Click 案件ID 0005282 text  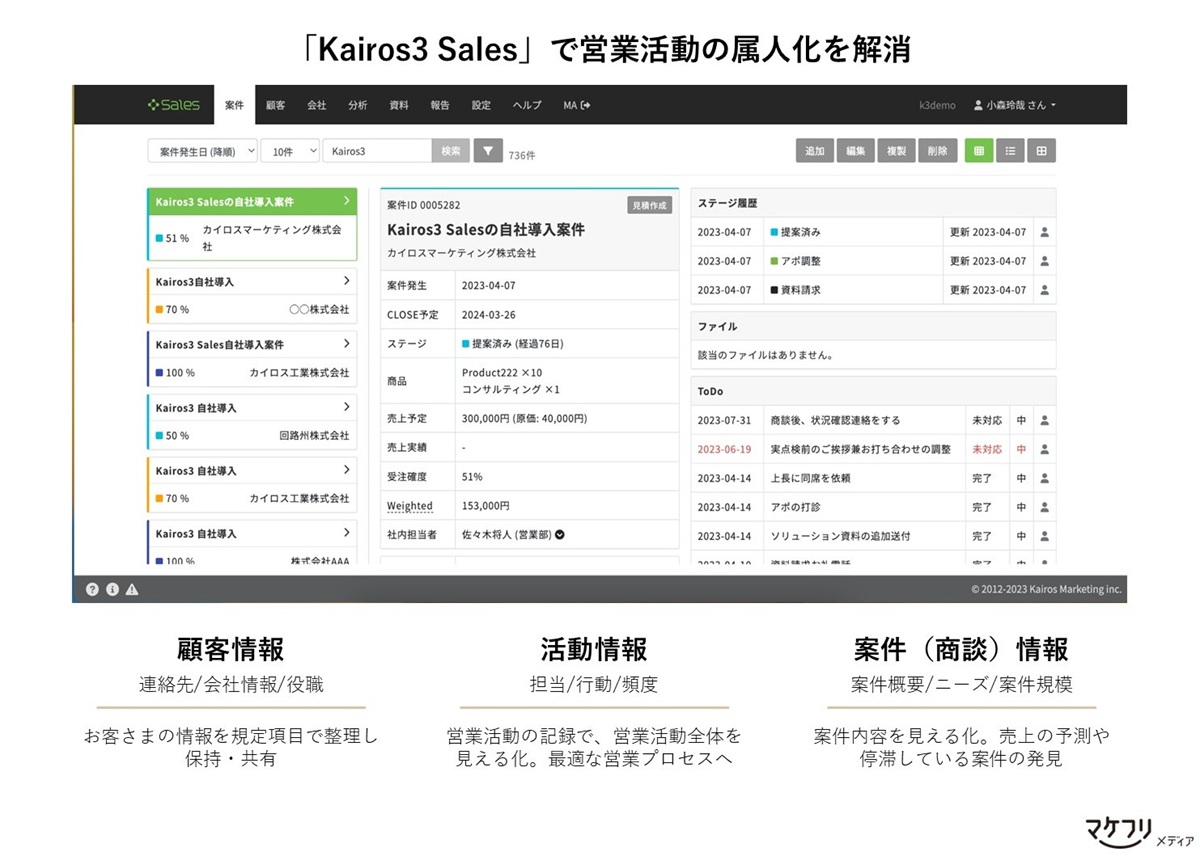(x=424, y=205)
